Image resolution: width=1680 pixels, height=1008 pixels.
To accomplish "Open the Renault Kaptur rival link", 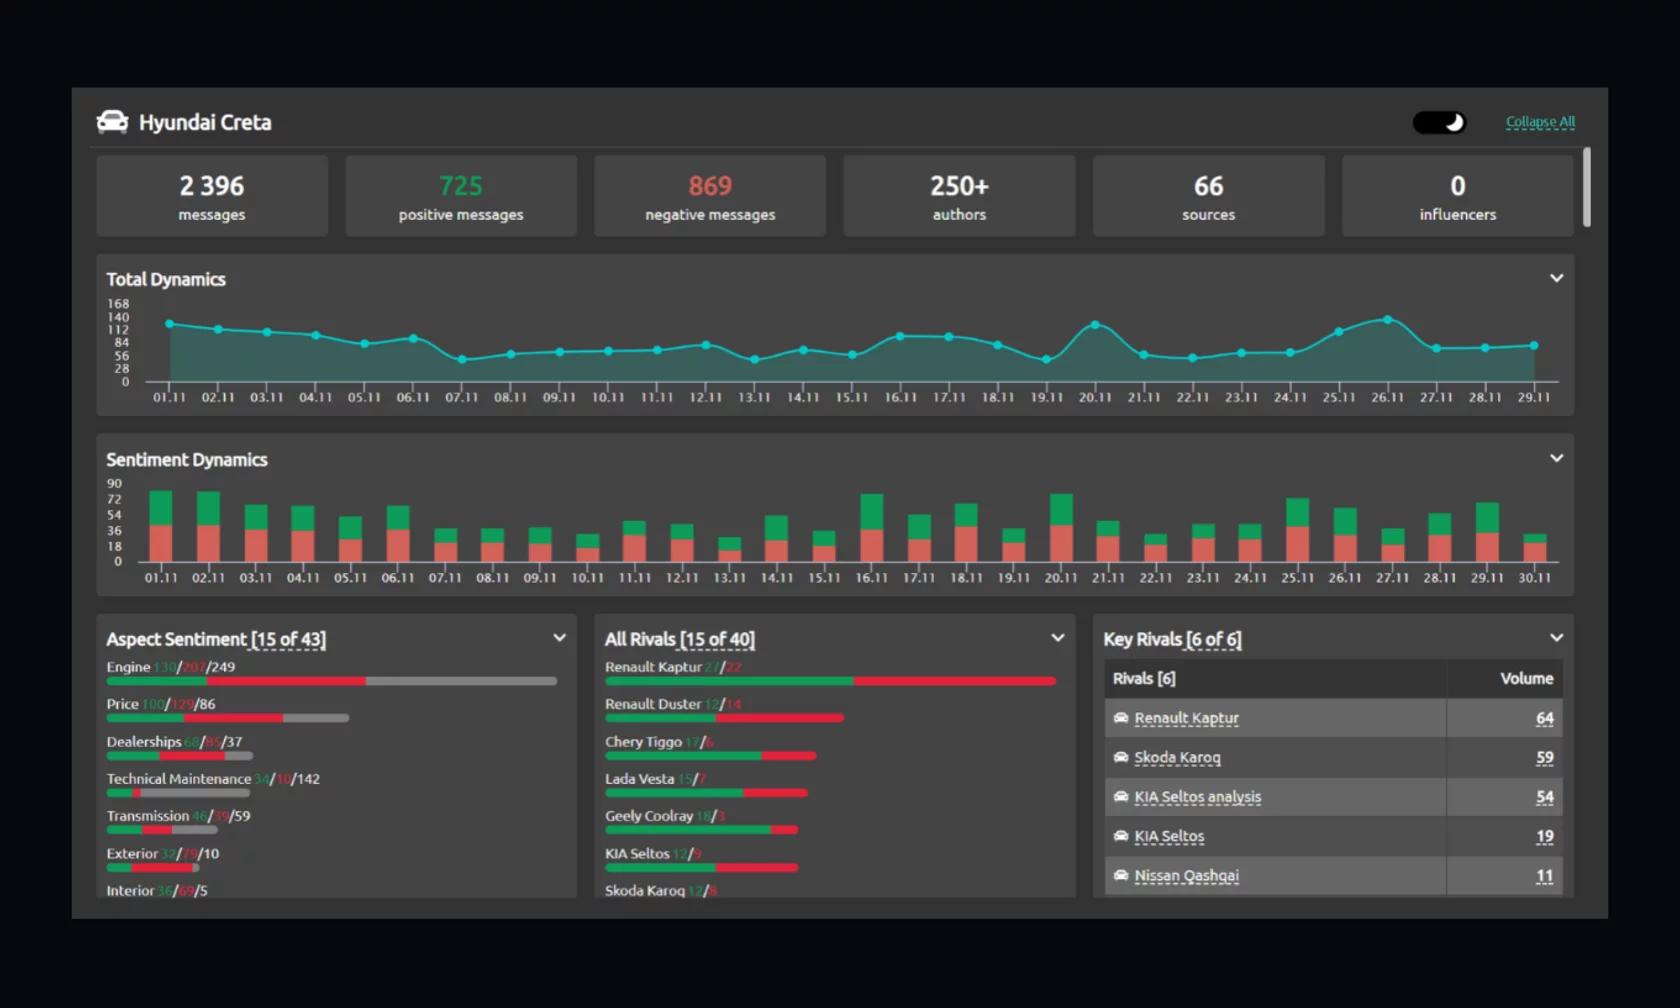I will [1186, 718].
